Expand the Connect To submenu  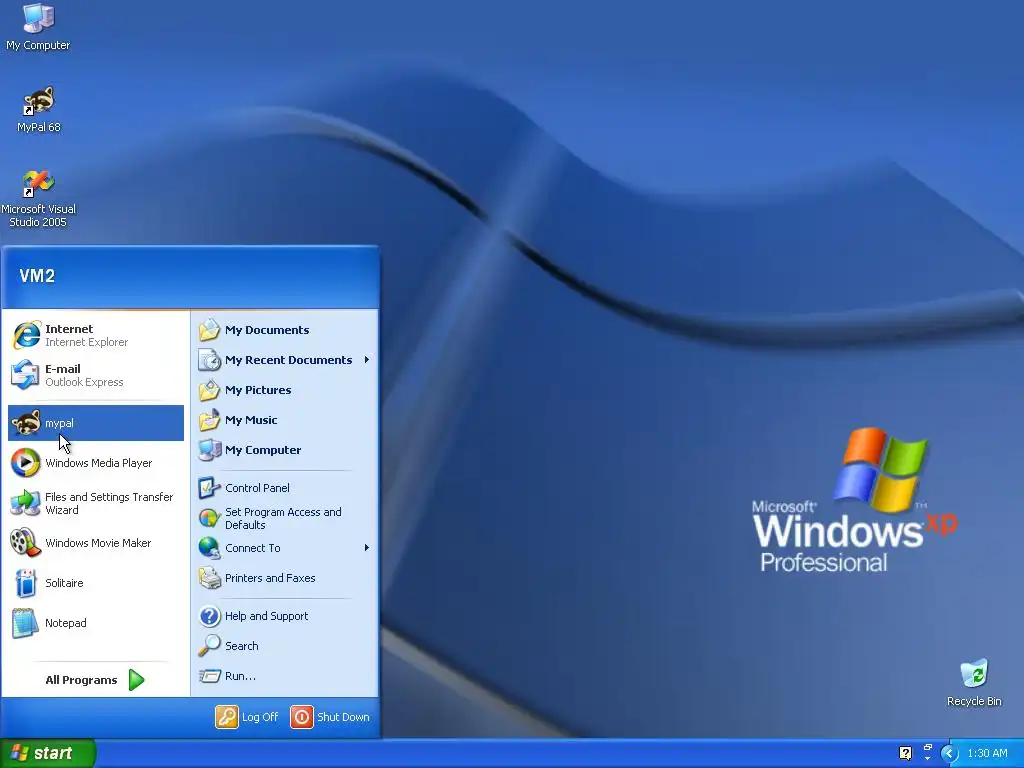(285, 548)
